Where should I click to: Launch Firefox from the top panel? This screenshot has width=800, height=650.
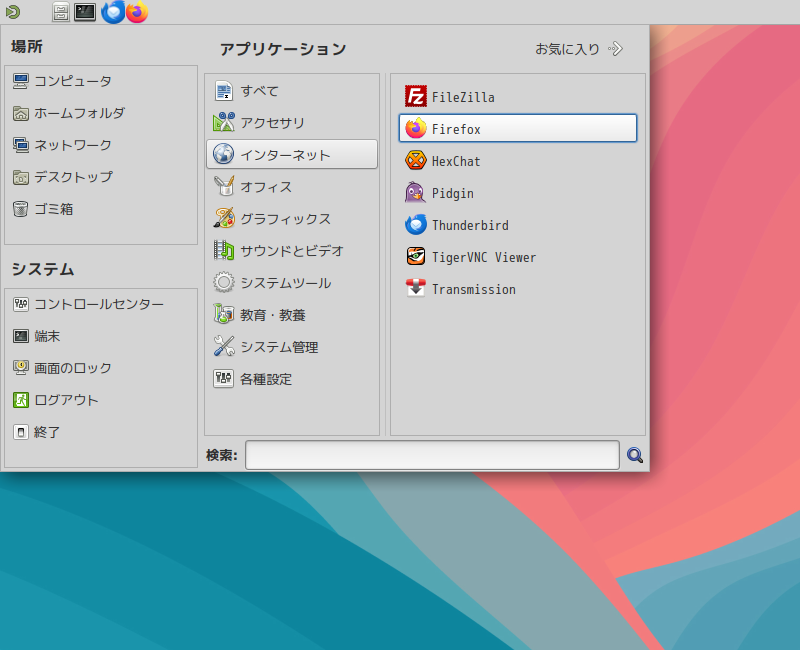tap(137, 12)
